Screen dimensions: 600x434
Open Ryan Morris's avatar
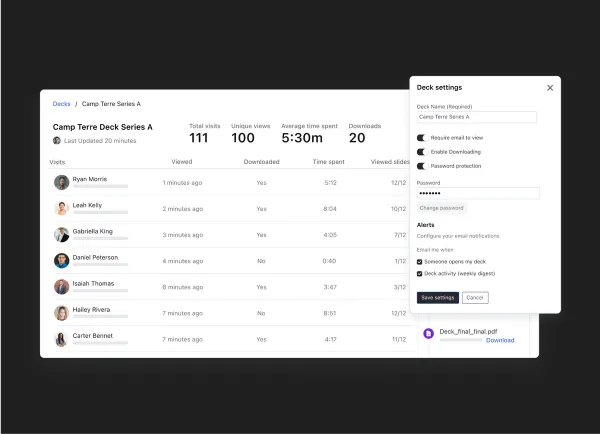click(x=61, y=183)
